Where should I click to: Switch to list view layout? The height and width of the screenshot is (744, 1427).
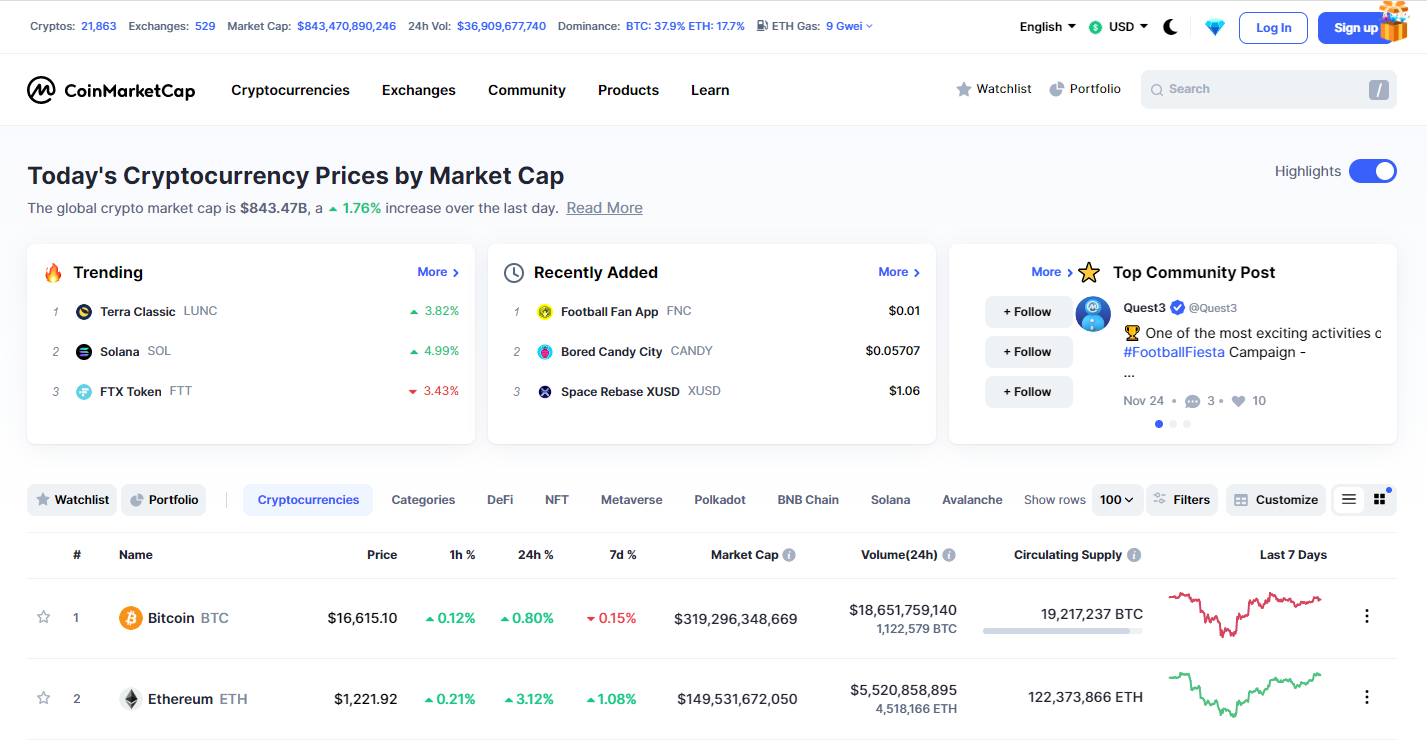click(1349, 499)
